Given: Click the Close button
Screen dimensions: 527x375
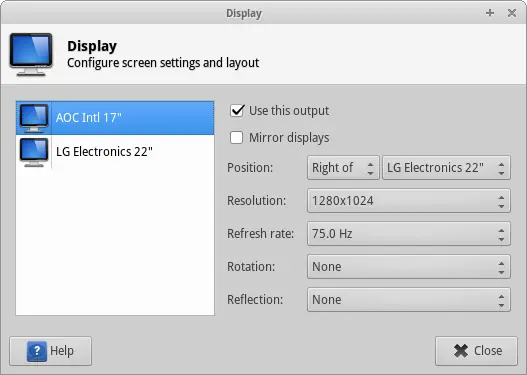Looking at the screenshot, I should coord(476,351).
